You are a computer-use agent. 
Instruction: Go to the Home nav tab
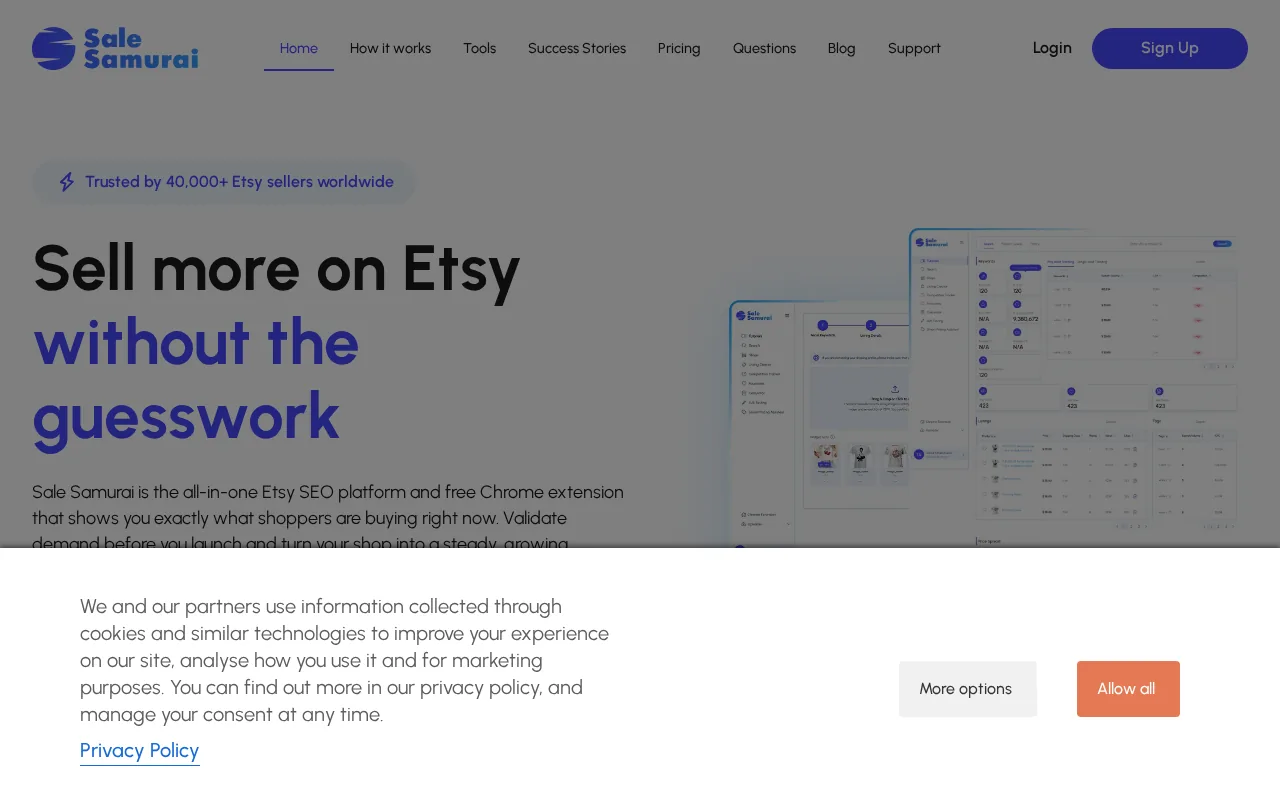299,48
